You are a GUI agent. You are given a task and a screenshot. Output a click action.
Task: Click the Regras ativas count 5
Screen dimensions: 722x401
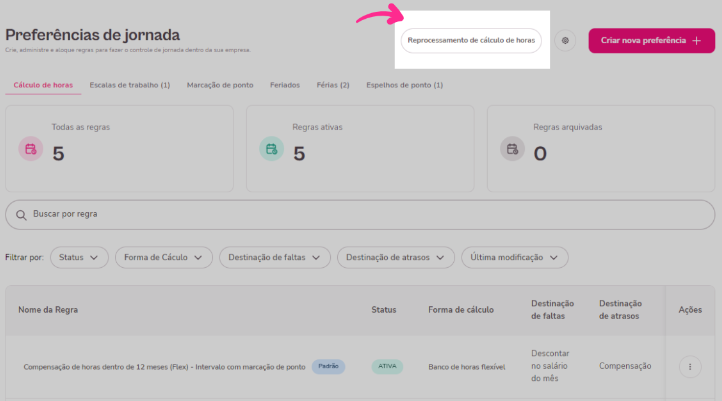click(x=299, y=154)
